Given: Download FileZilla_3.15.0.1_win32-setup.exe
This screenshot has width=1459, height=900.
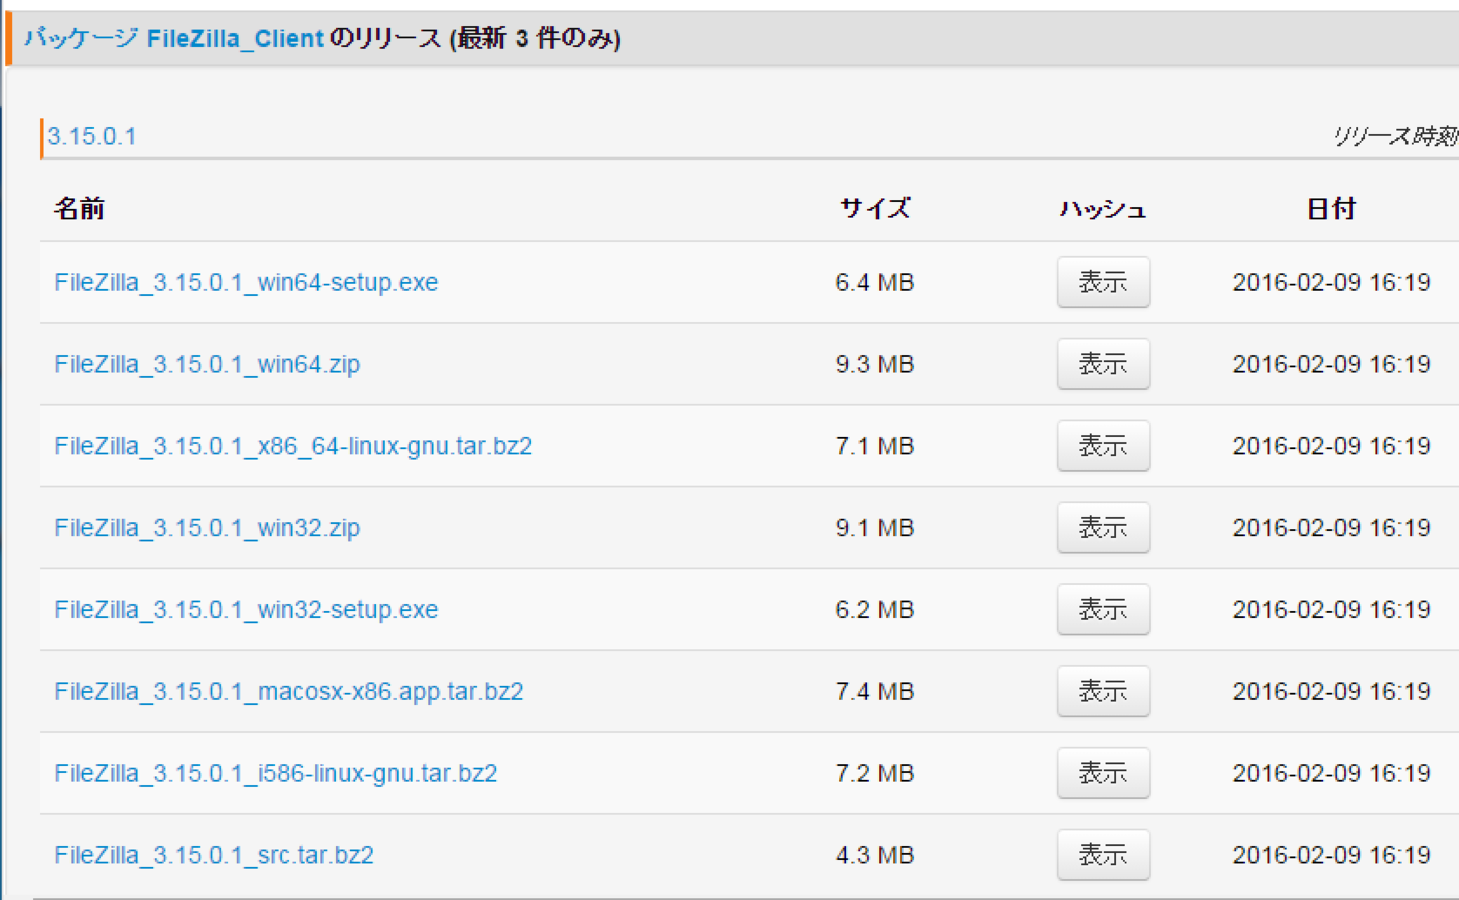Looking at the screenshot, I should pyautogui.click(x=246, y=610).
